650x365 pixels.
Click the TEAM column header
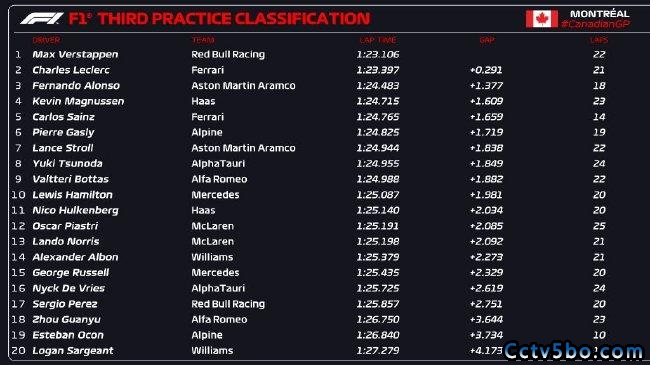pos(203,40)
